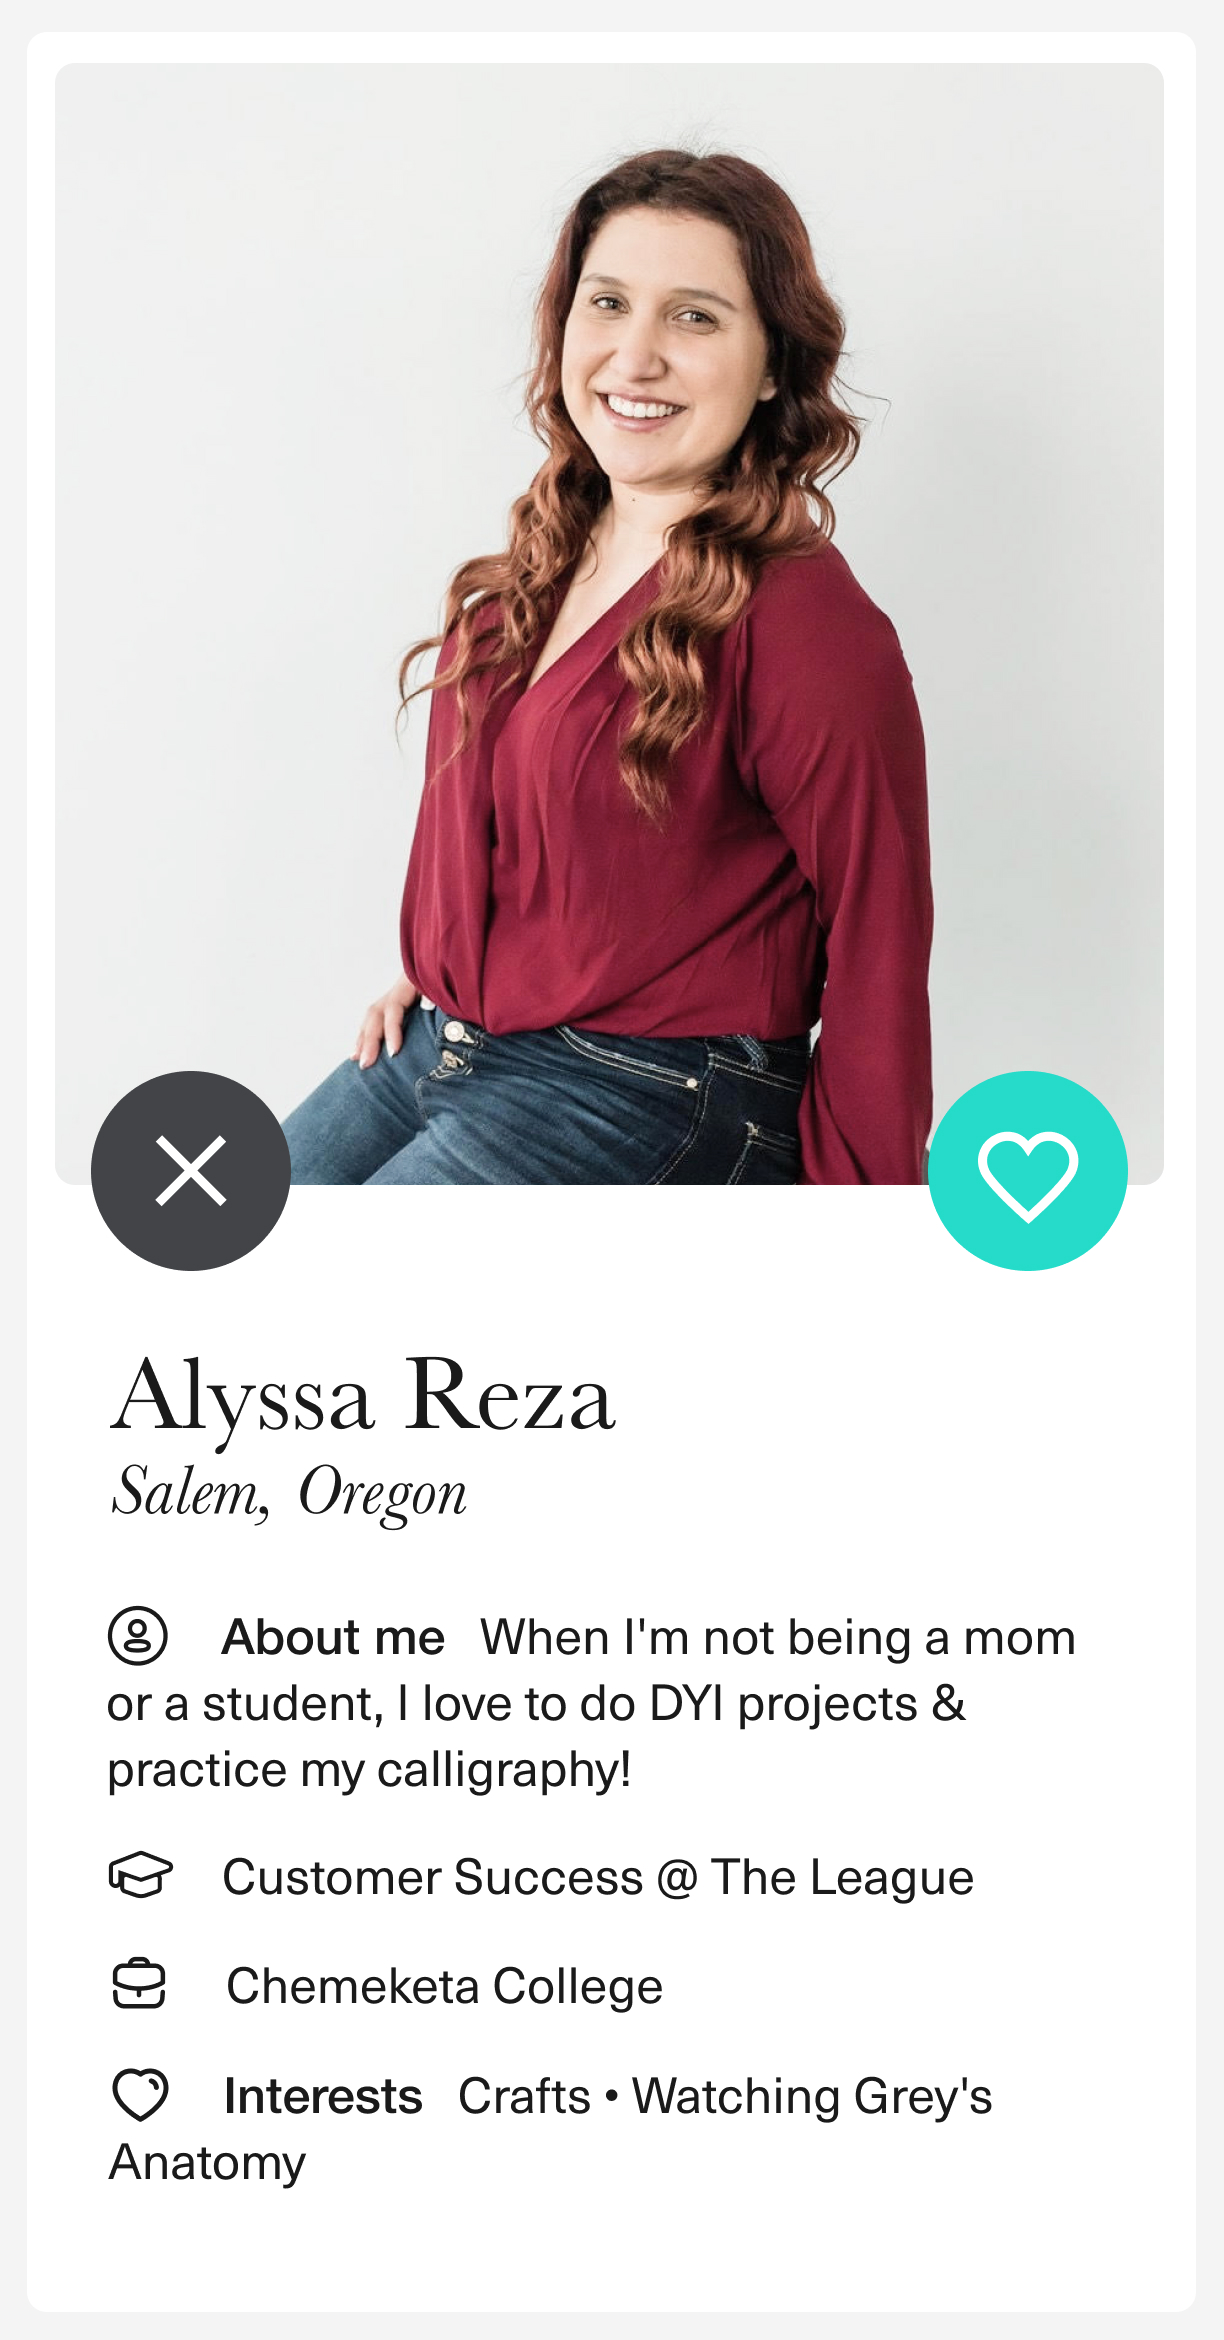The width and height of the screenshot is (1224, 2340).
Task: Select the Crafts interest
Action: (x=524, y=2096)
